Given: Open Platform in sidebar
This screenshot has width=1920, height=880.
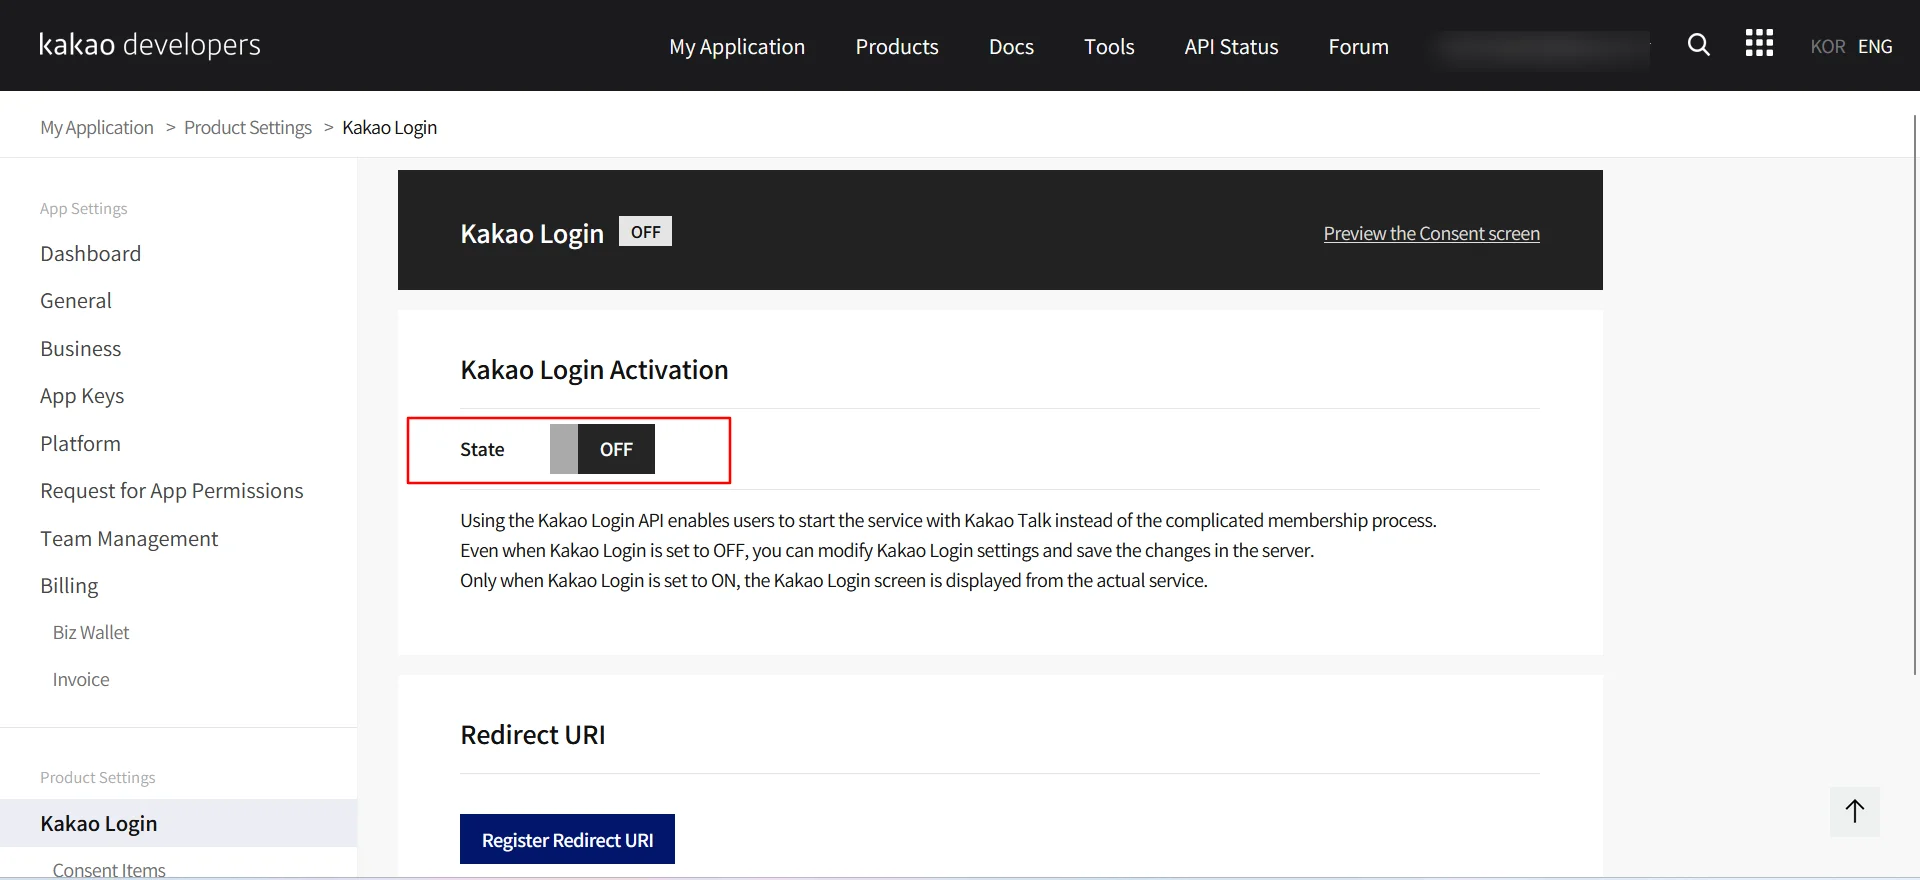Looking at the screenshot, I should (80, 444).
